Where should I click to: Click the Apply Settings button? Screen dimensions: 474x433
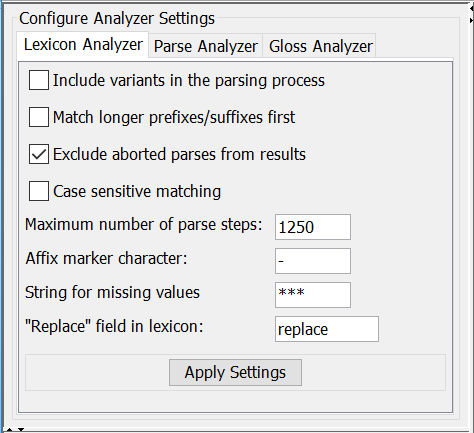pos(235,372)
